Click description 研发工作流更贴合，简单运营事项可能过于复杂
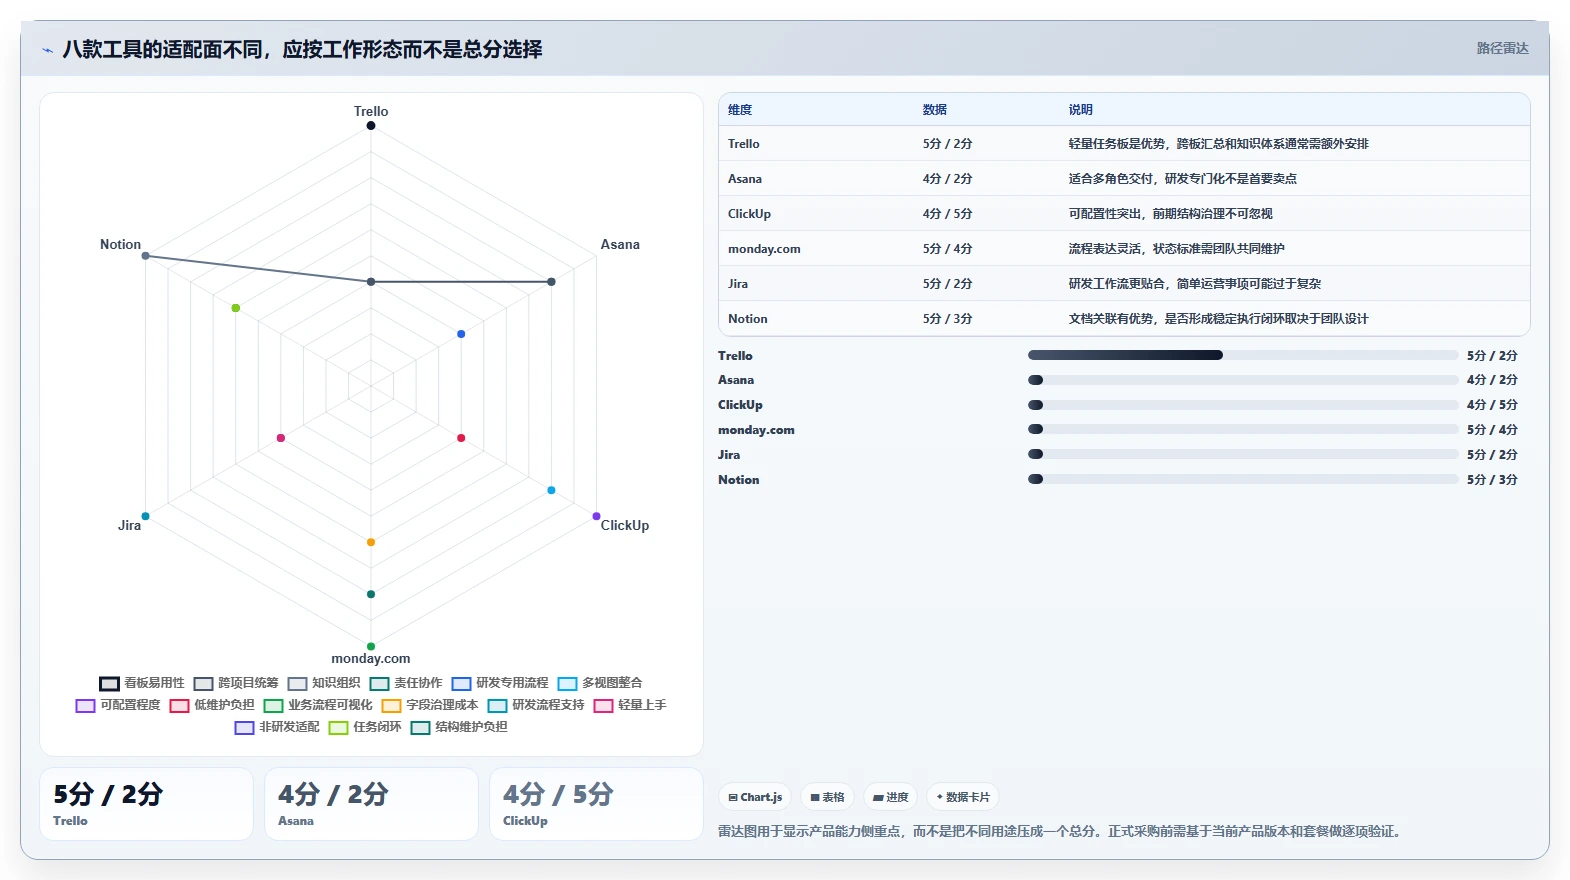 point(1194,284)
